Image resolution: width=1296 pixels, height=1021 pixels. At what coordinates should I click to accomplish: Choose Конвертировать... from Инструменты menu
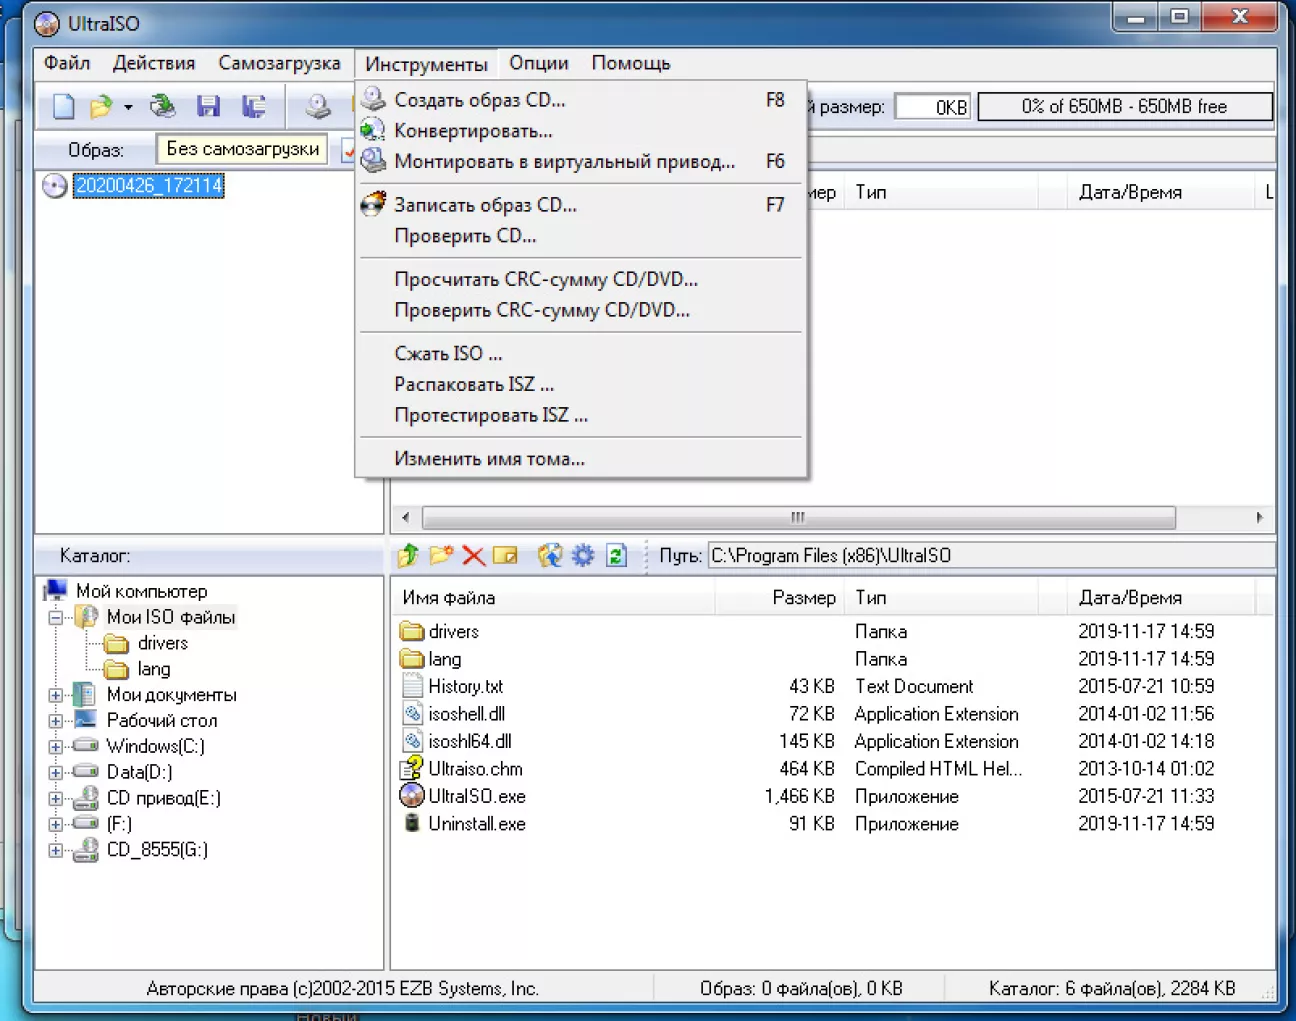[x=473, y=131]
